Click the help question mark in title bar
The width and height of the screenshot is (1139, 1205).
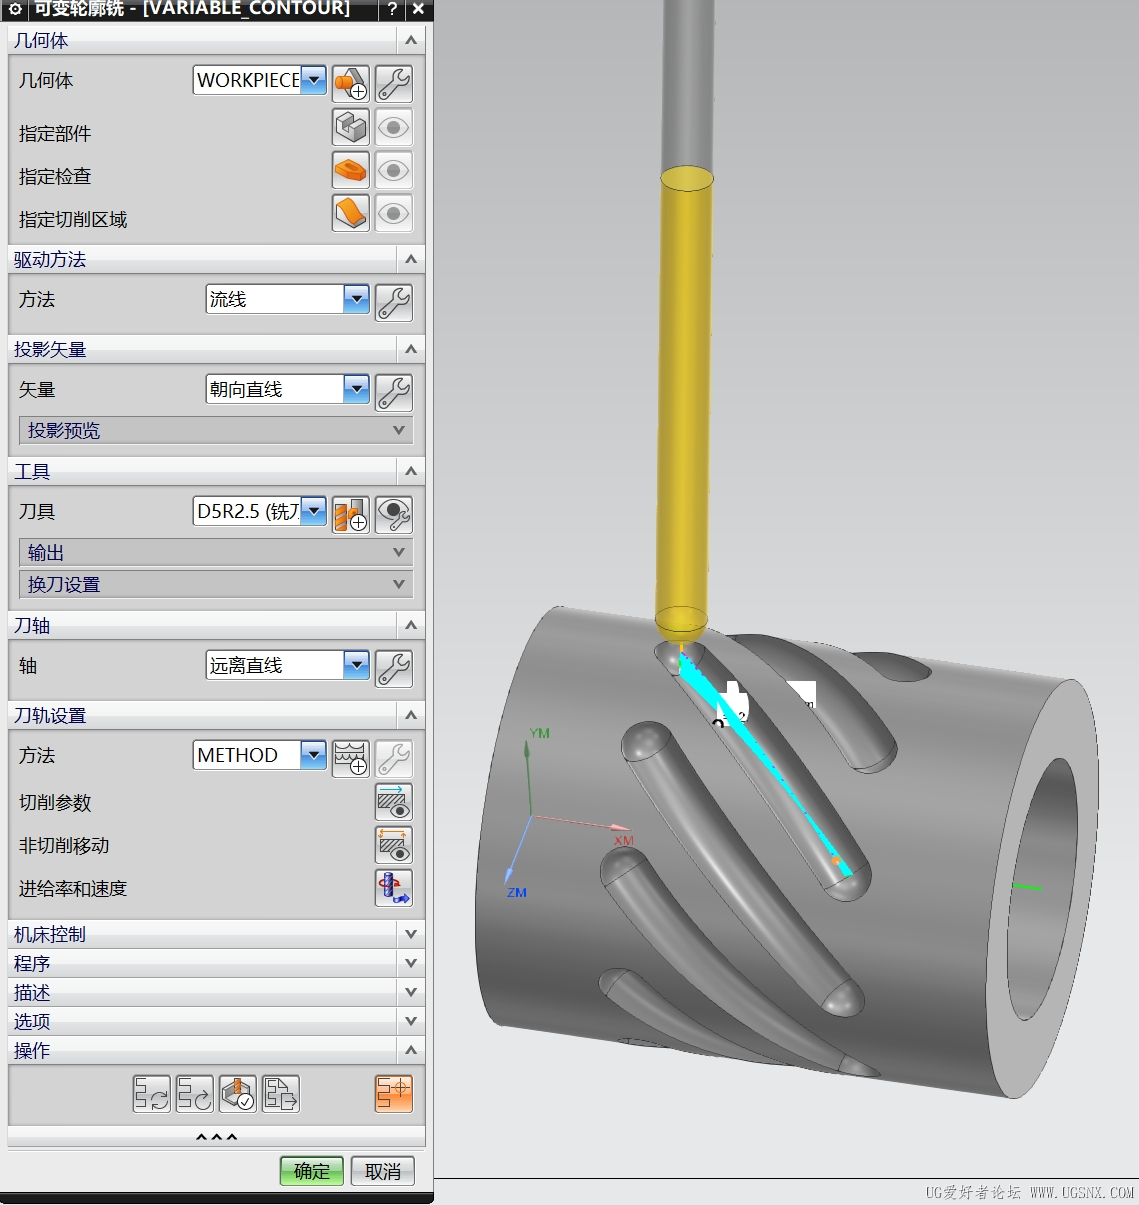[393, 9]
